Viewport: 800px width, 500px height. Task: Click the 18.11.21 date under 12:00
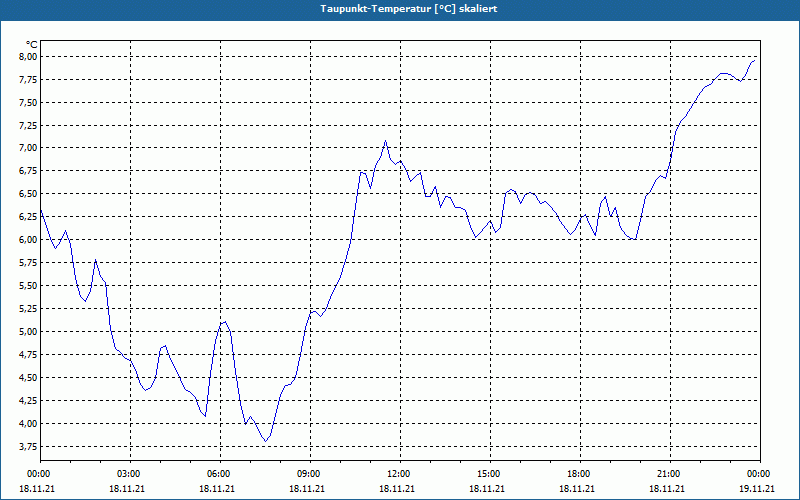tap(397, 488)
